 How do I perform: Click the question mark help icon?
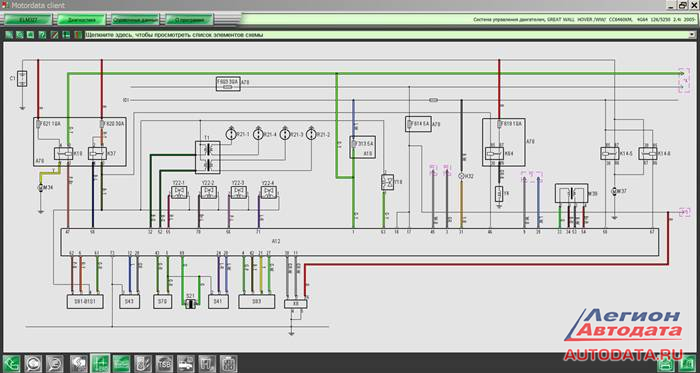(x=42, y=35)
